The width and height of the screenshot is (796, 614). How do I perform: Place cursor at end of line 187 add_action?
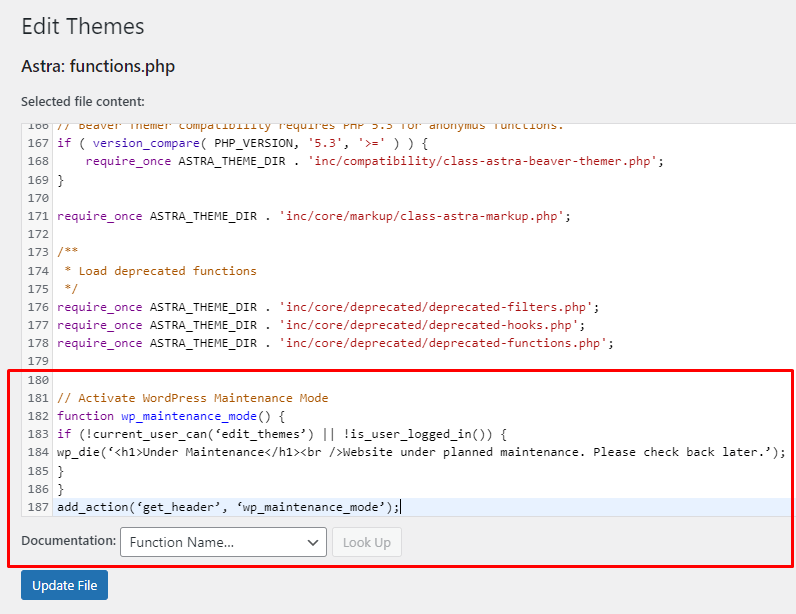pyautogui.click(x=401, y=507)
